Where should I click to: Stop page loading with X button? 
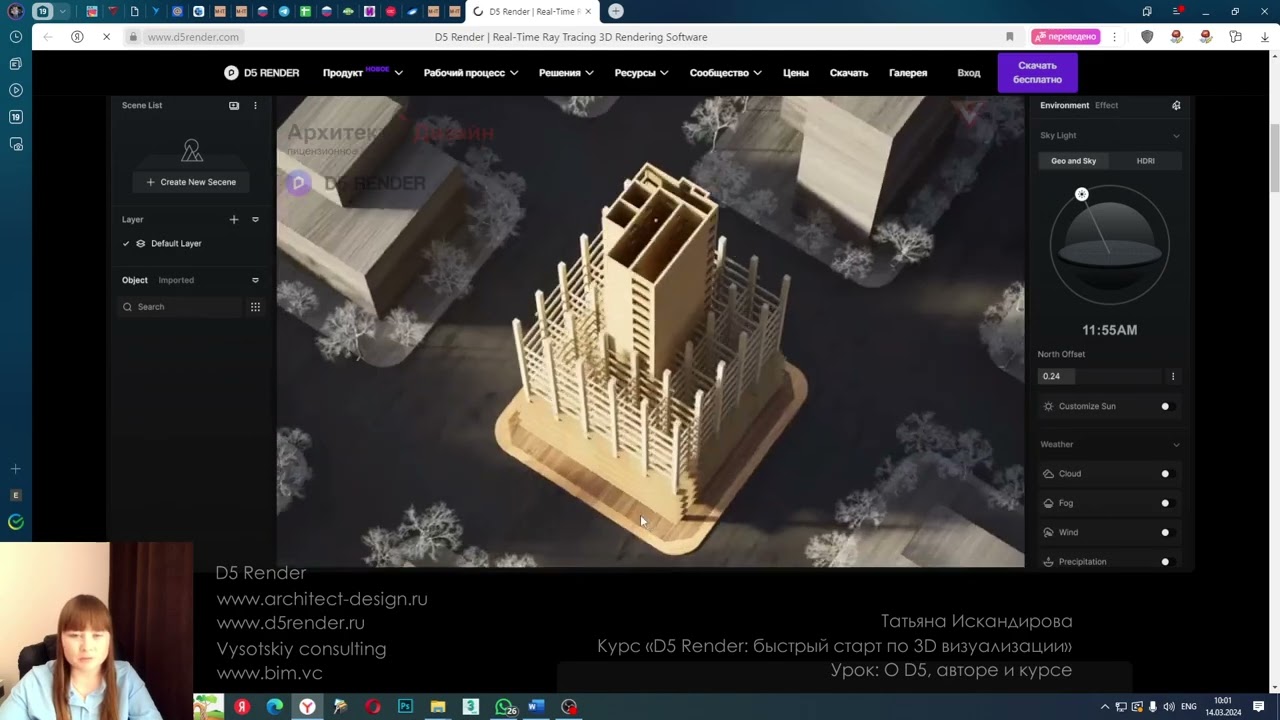point(106,37)
